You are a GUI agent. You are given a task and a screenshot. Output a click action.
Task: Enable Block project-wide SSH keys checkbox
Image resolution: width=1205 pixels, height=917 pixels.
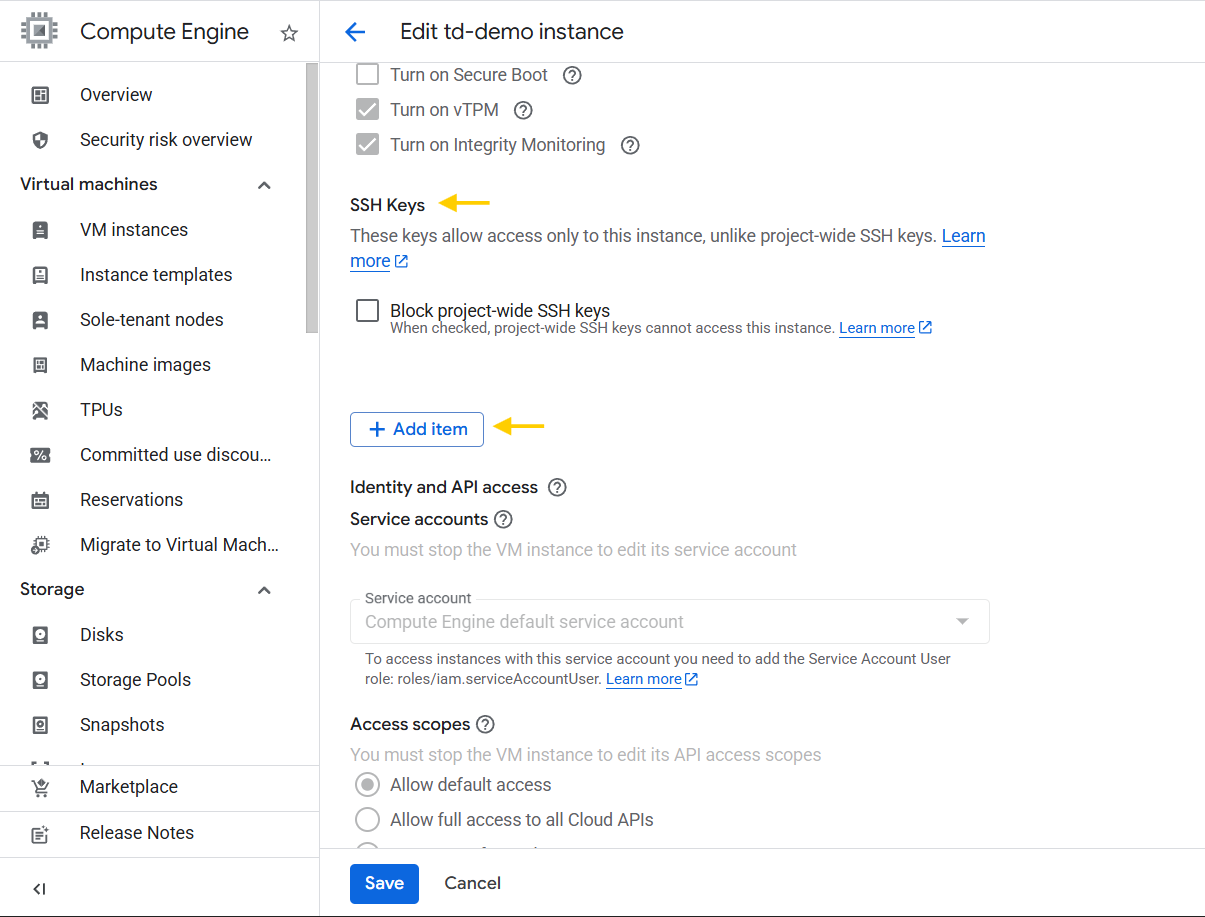click(x=368, y=311)
